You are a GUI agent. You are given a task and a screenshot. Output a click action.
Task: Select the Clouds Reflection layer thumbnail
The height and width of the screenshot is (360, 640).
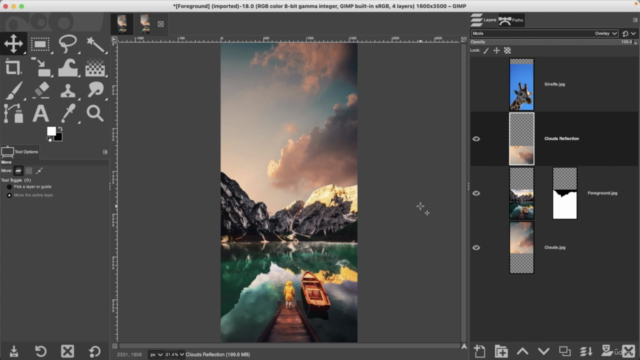tap(522, 139)
